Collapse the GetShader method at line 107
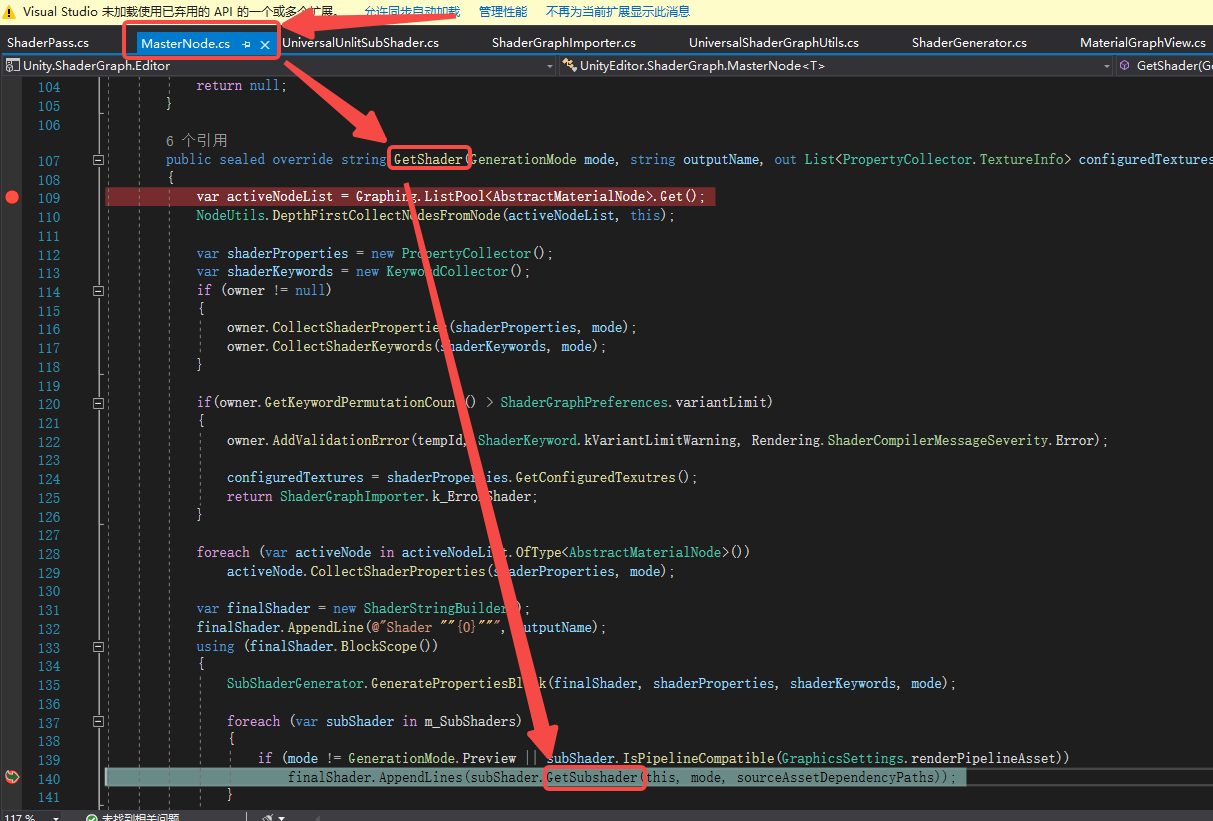 (x=97, y=159)
